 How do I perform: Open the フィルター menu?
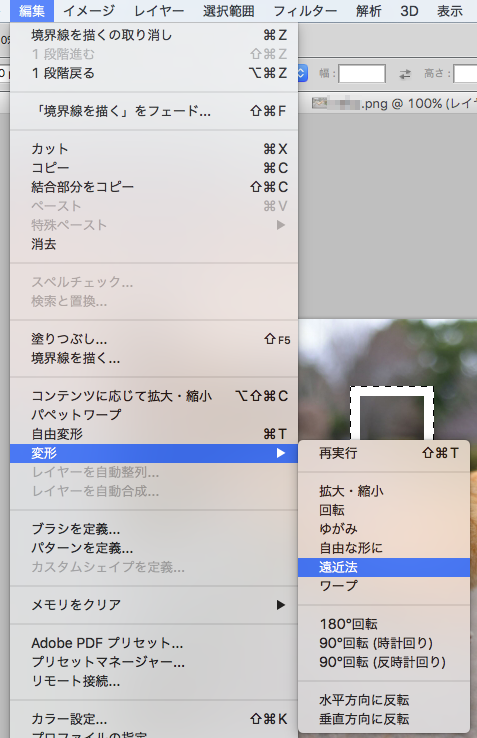pos(305,11)
